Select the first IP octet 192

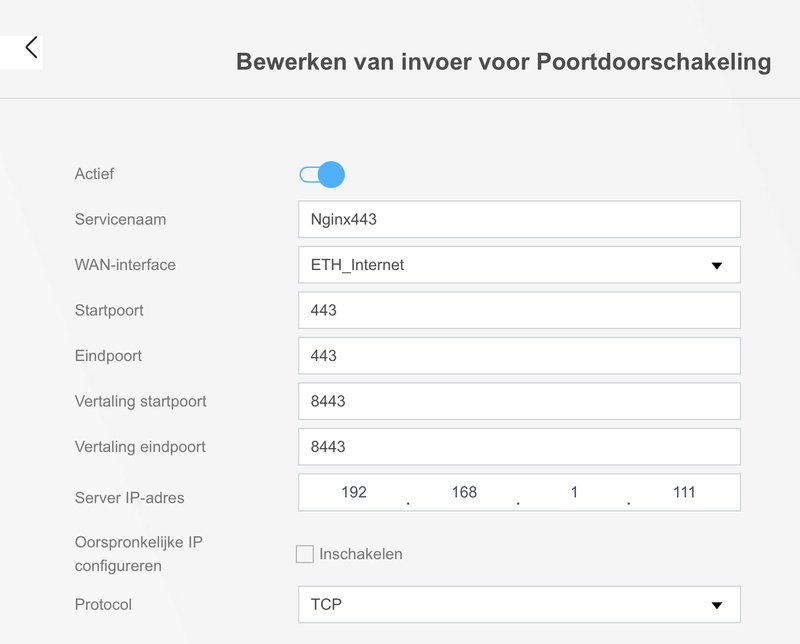(353, 492)
